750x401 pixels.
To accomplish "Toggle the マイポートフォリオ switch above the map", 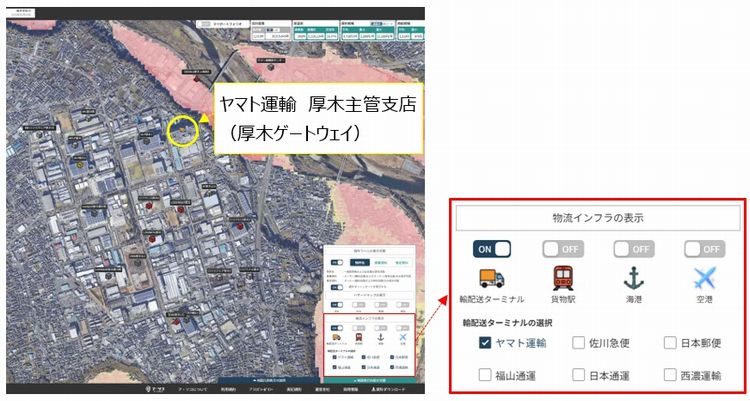I will (x=205, y=23).
